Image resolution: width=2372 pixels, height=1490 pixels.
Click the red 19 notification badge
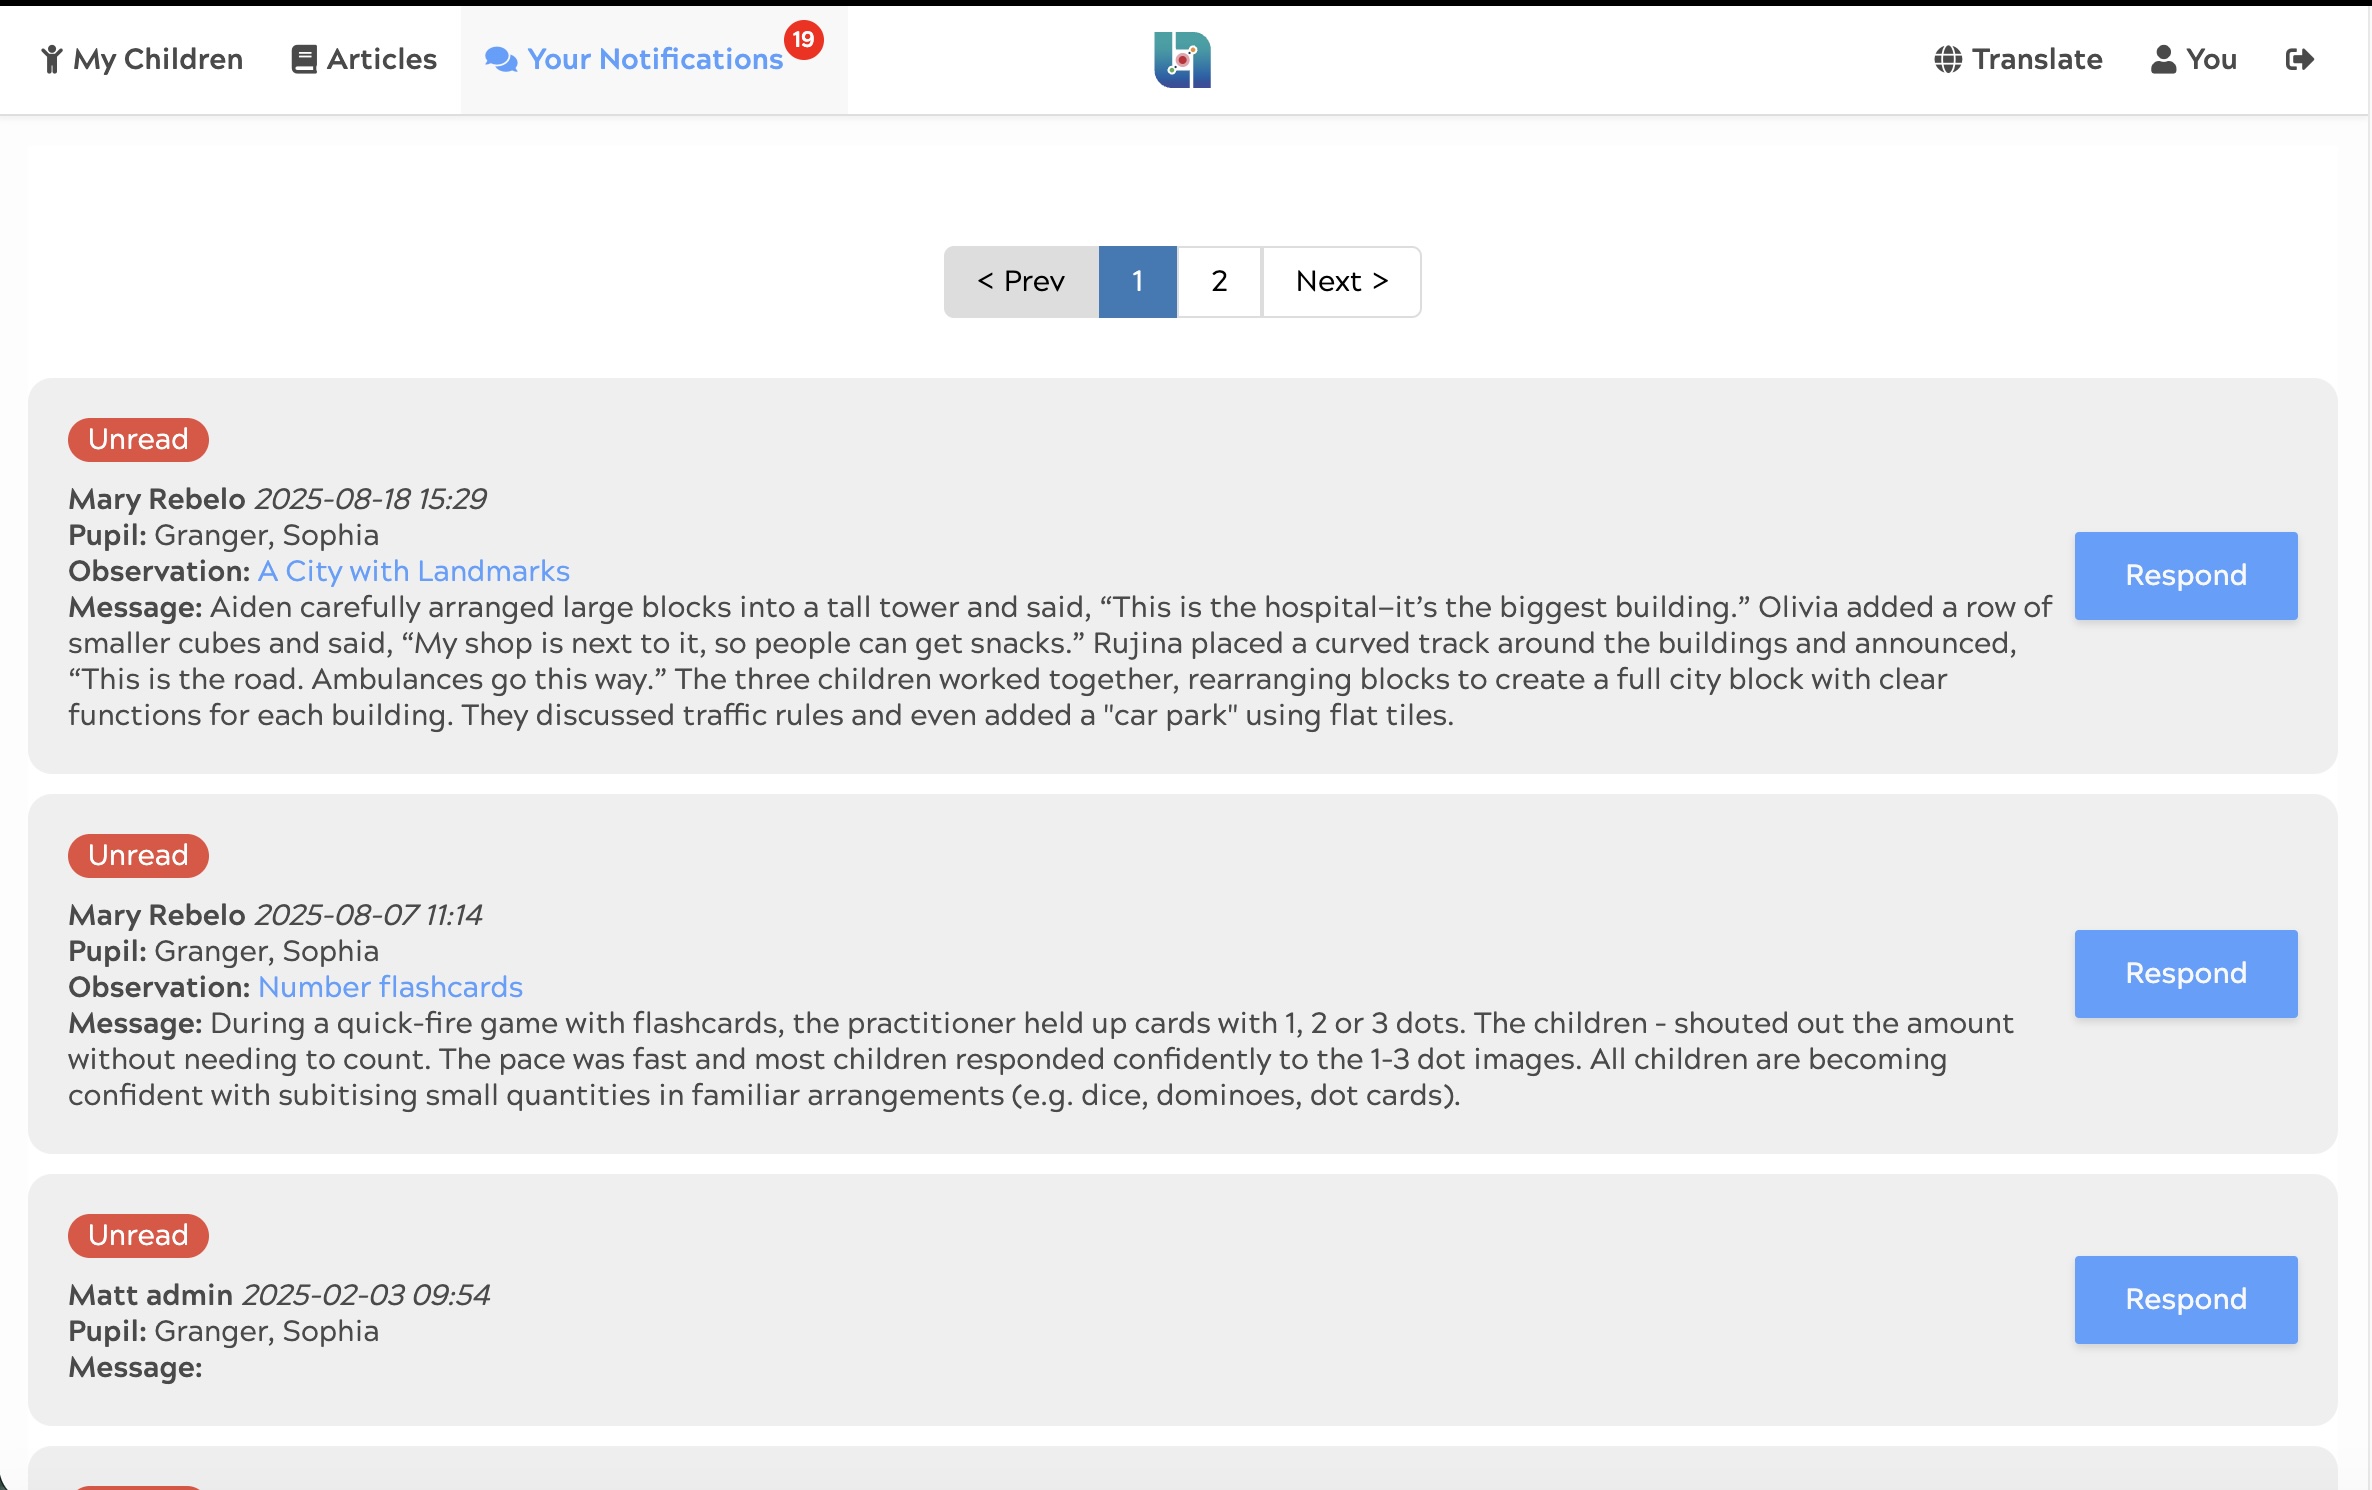[x=803, y=40]
